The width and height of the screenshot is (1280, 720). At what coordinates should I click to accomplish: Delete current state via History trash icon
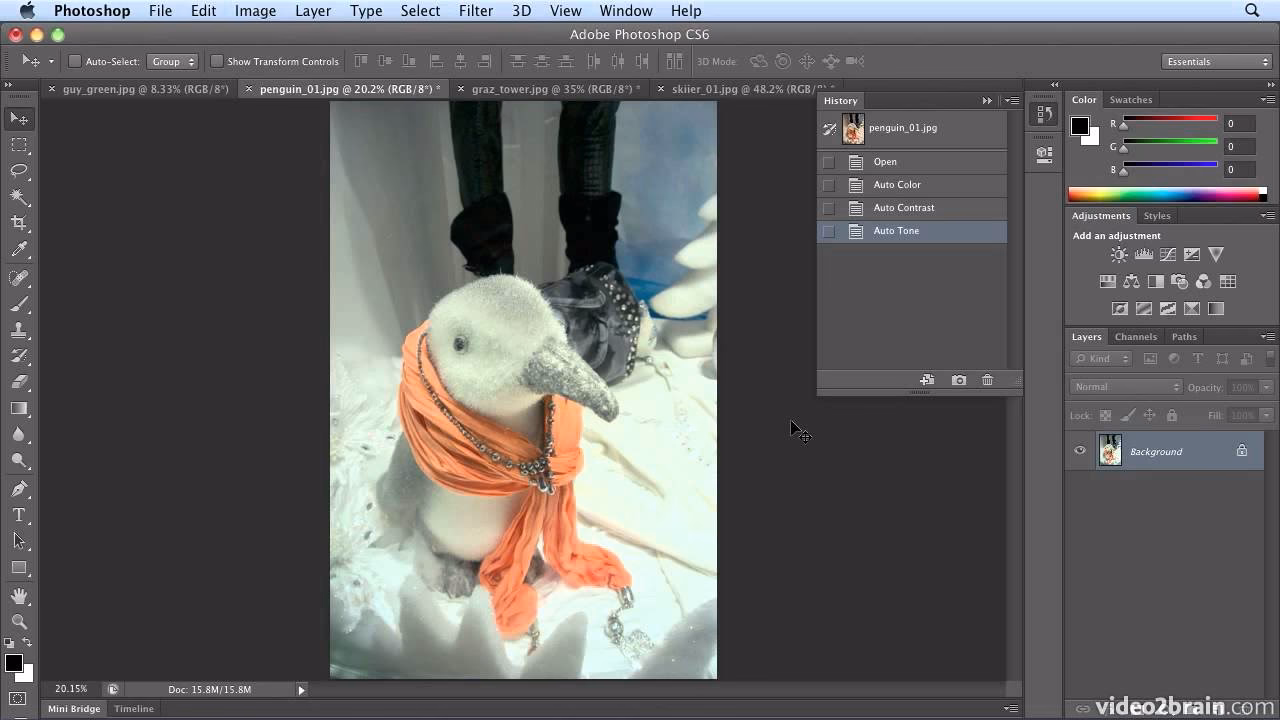[x=988, y=380]
